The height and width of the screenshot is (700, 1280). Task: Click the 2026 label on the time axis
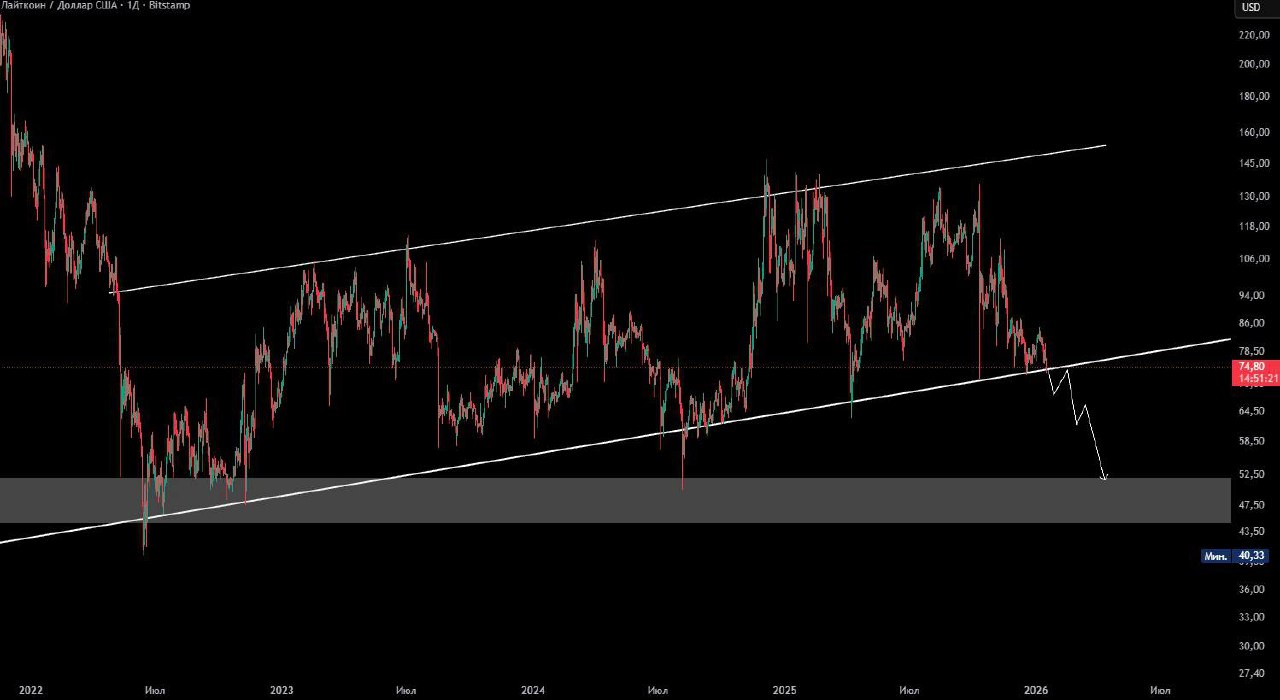tap(1037, 690)
